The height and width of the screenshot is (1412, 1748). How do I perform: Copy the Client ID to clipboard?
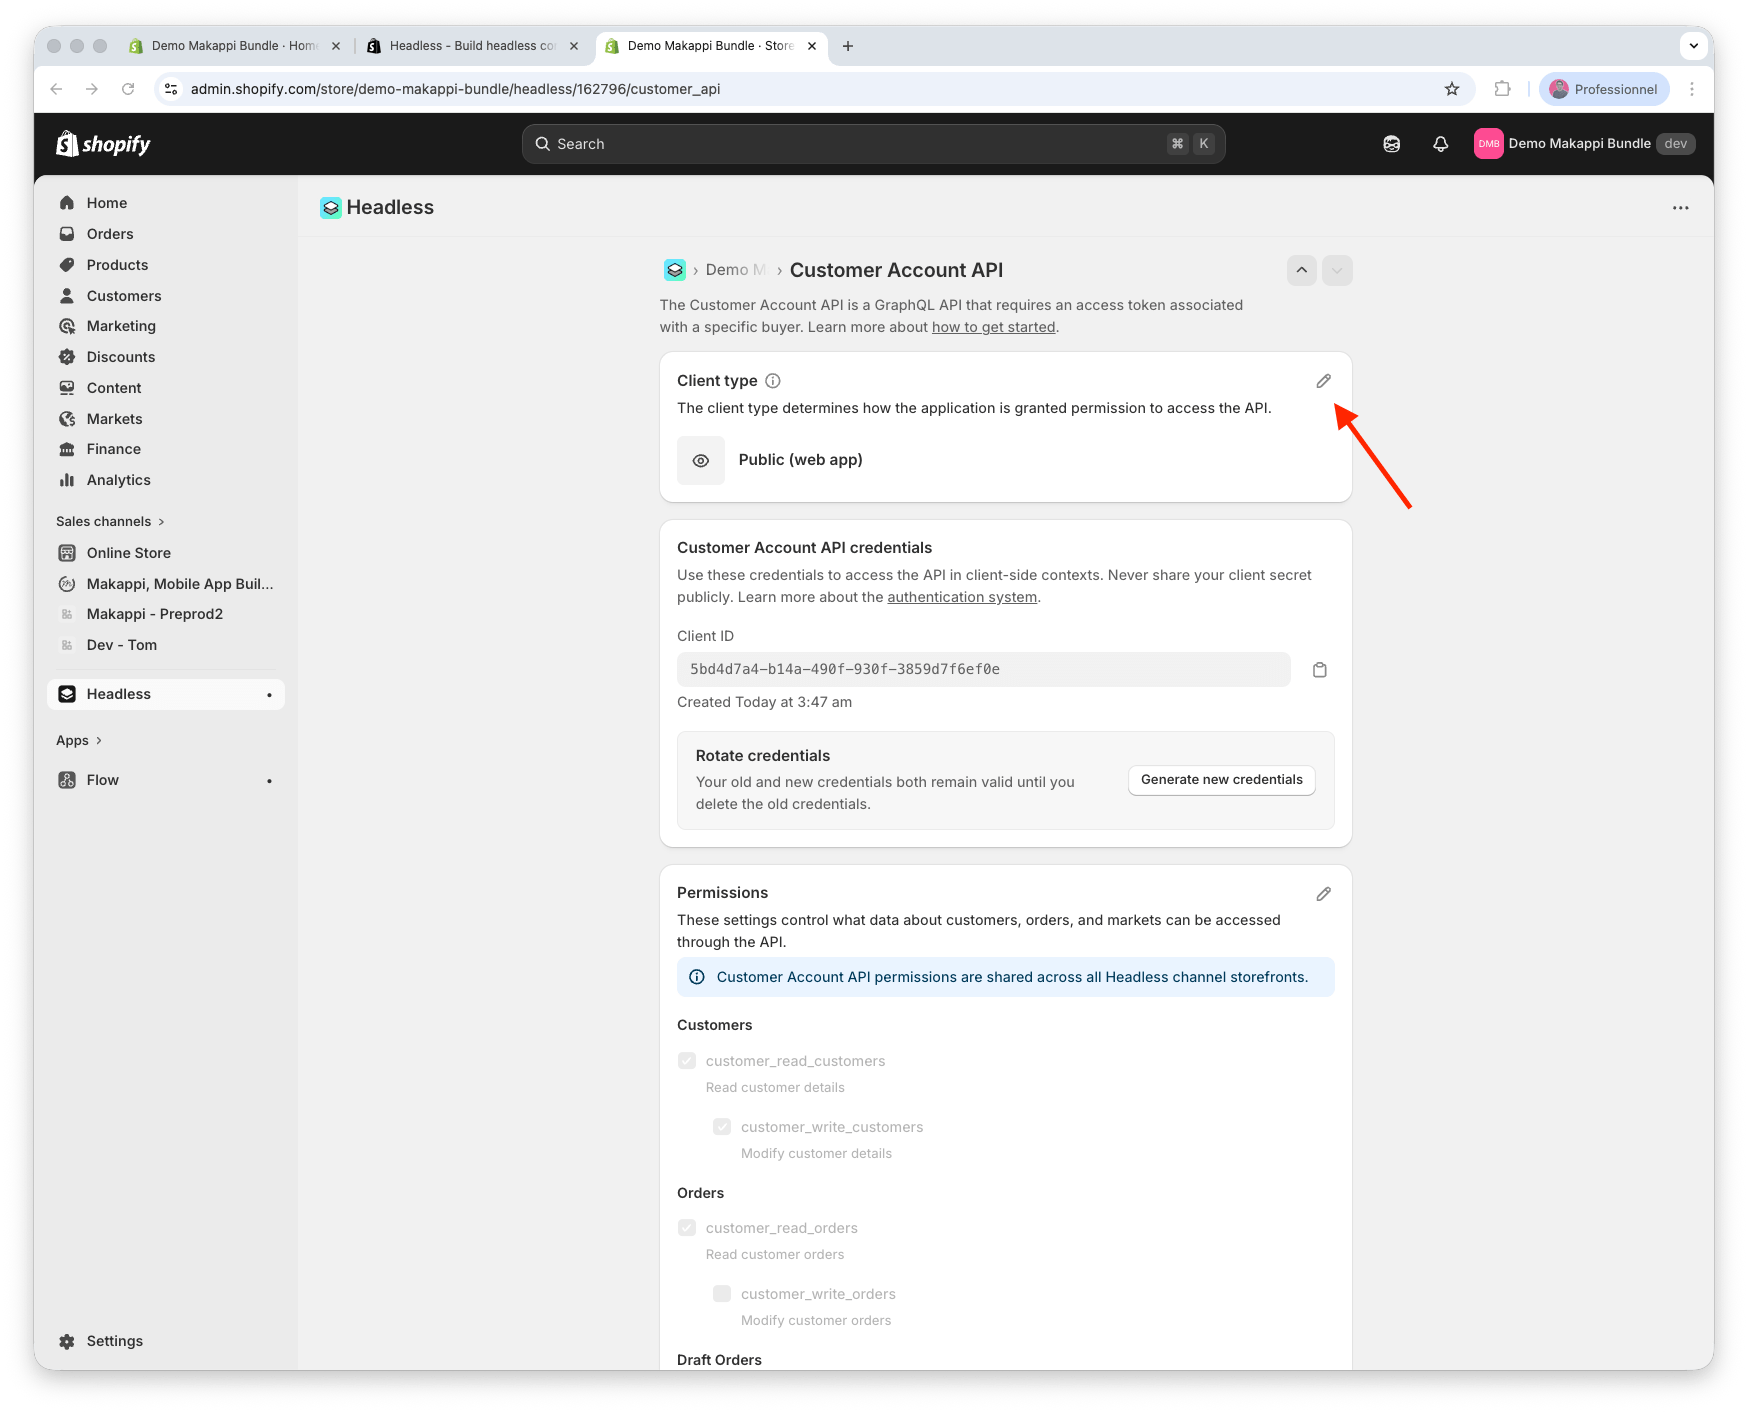coord(1319,670)
